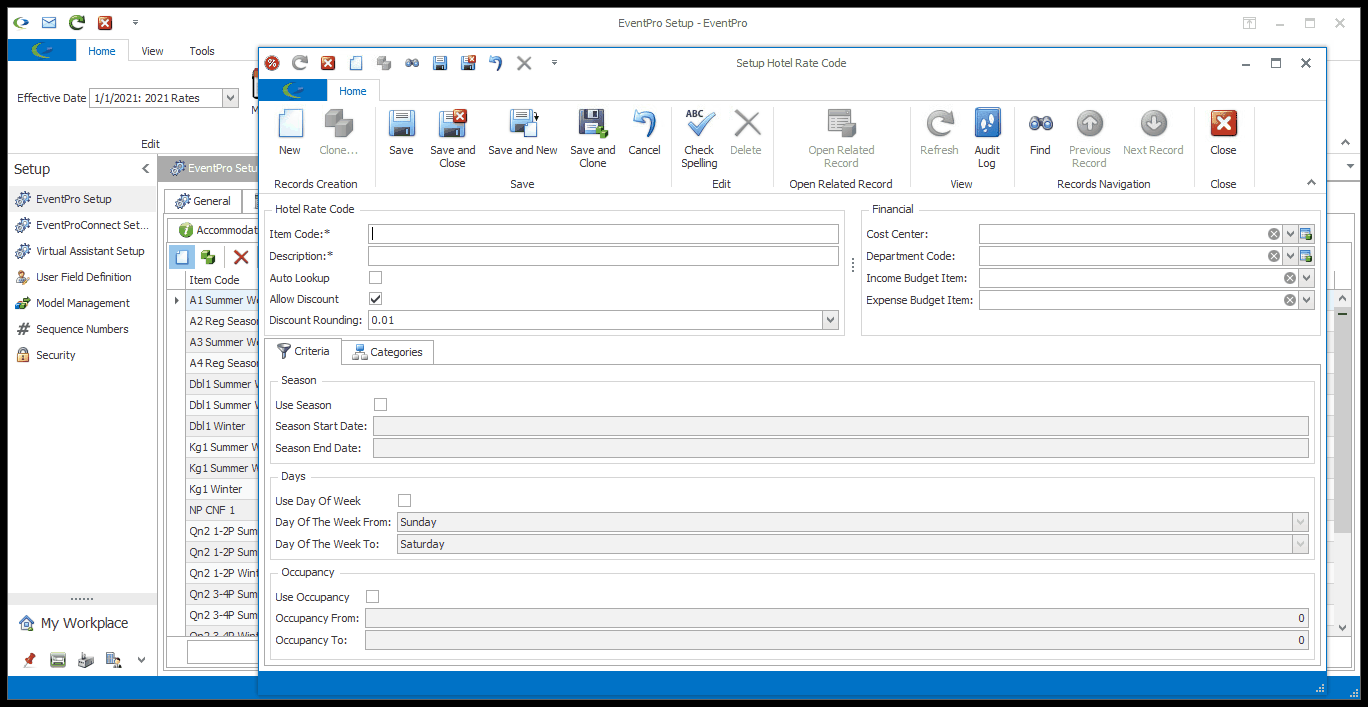Switch to the Categories tab
The image size is (1368, 707).
[x=387, y=352]
